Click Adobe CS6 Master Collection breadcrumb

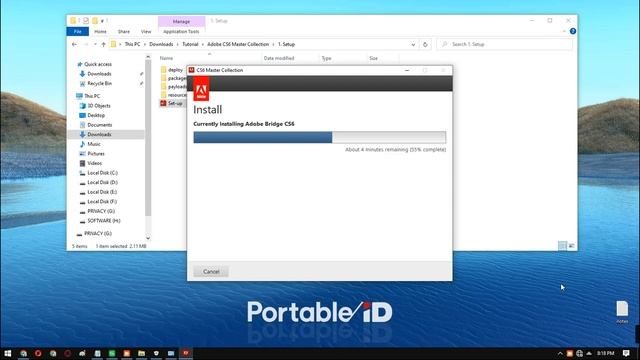pyautogui.click(x=238, y=44)
